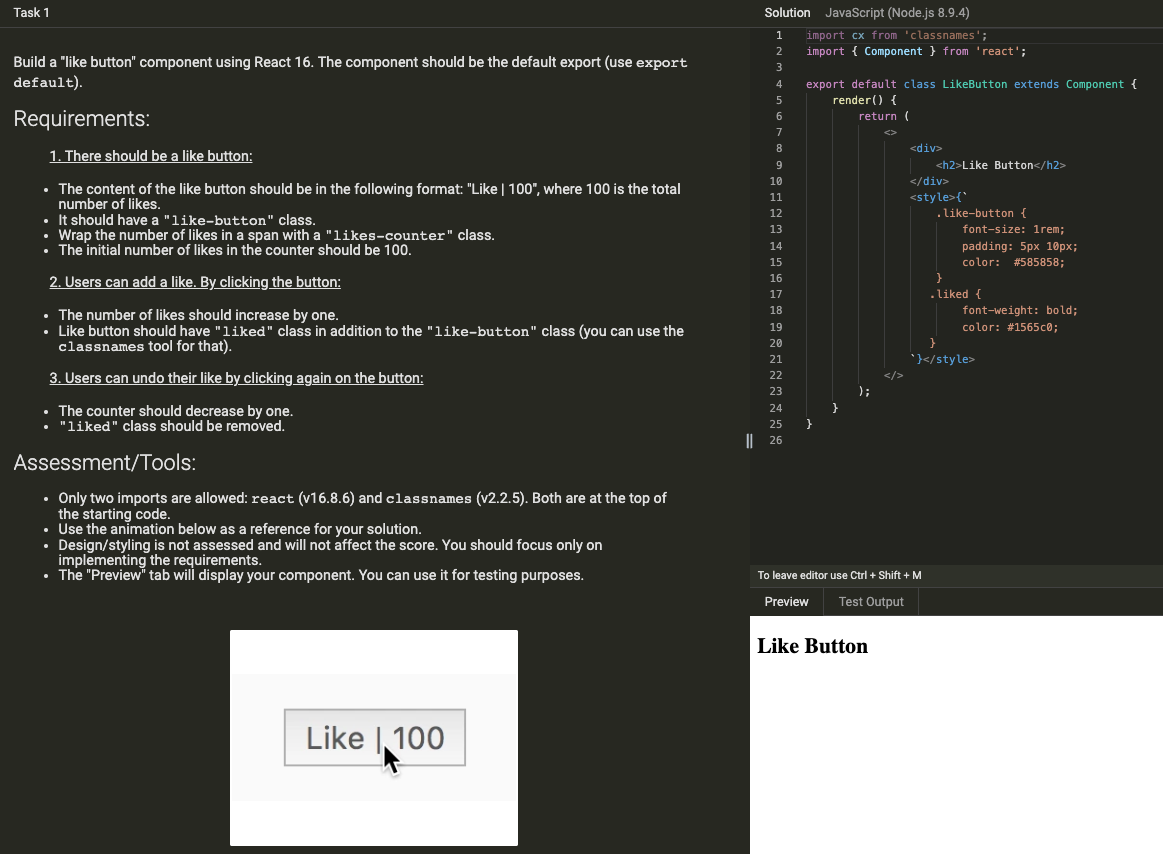This screenshot has height=854, width=1163.
Task: Click the 'The number of likes should increase by one' bullet
Action: pos(198,315)
